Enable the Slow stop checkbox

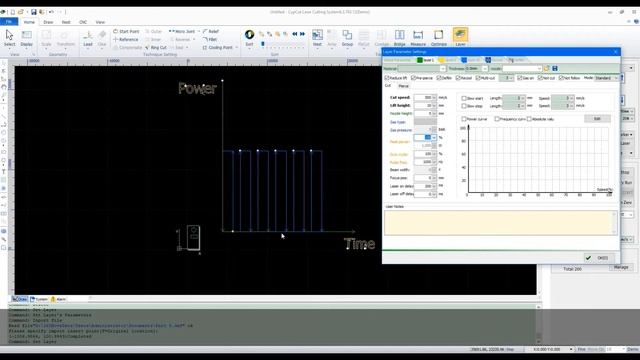coord(464,106)
